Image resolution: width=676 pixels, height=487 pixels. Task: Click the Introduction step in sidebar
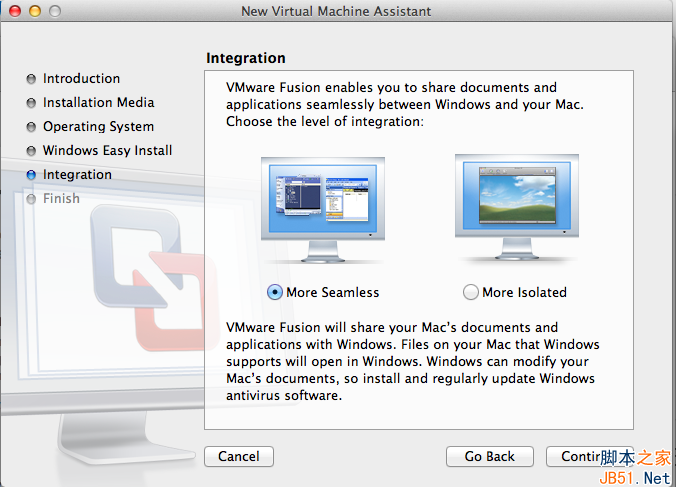(x=81, y=78)
